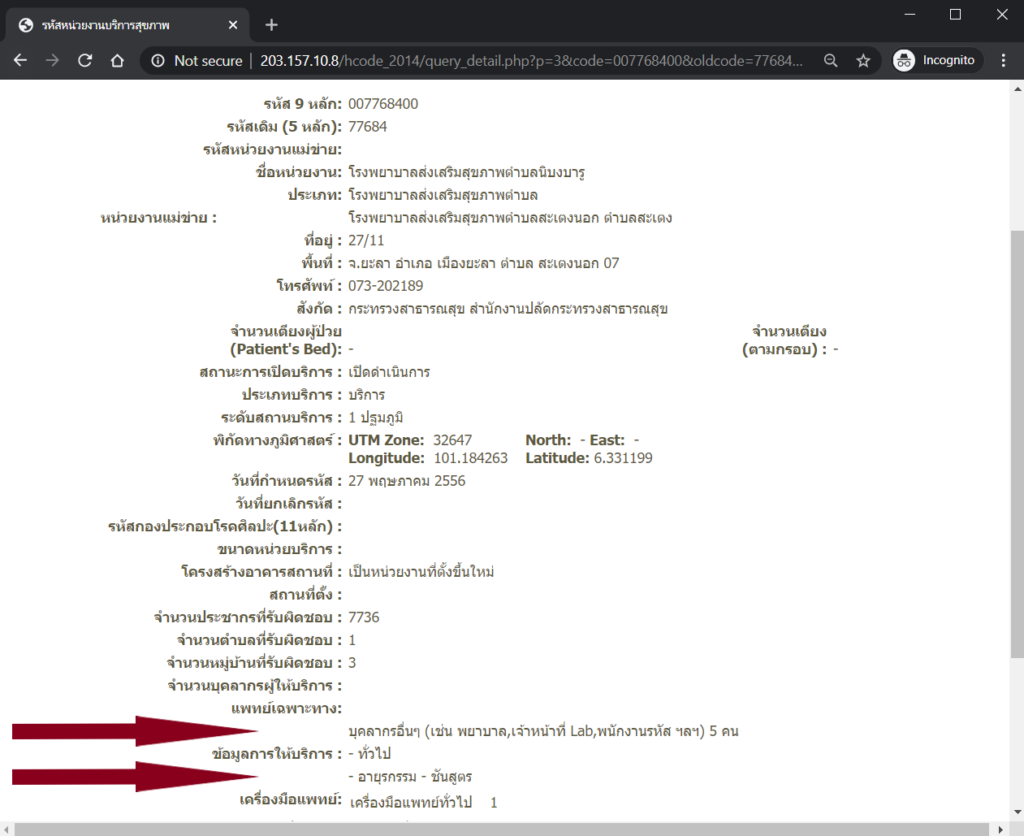Click the vertical scrollbar thumb
This screenshot has width=1024, height=836.
(x=1015, y=440)
